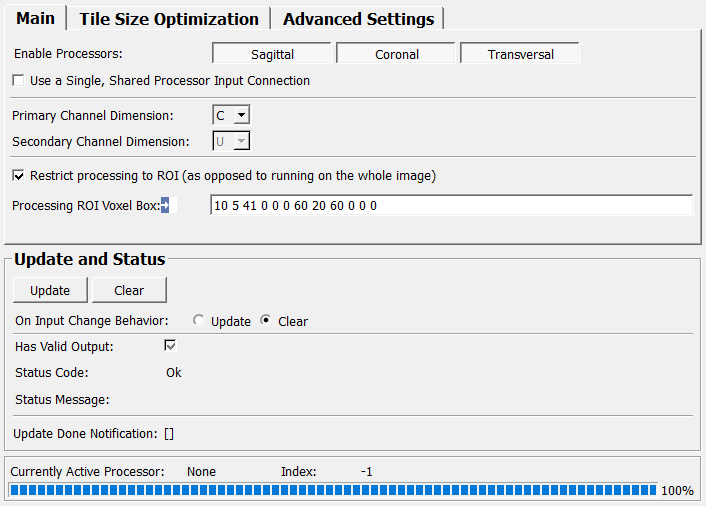The height and width of the screenshot is (506, 706).
Task: Open the Advanced Settings tab
Action: [358, 19]
